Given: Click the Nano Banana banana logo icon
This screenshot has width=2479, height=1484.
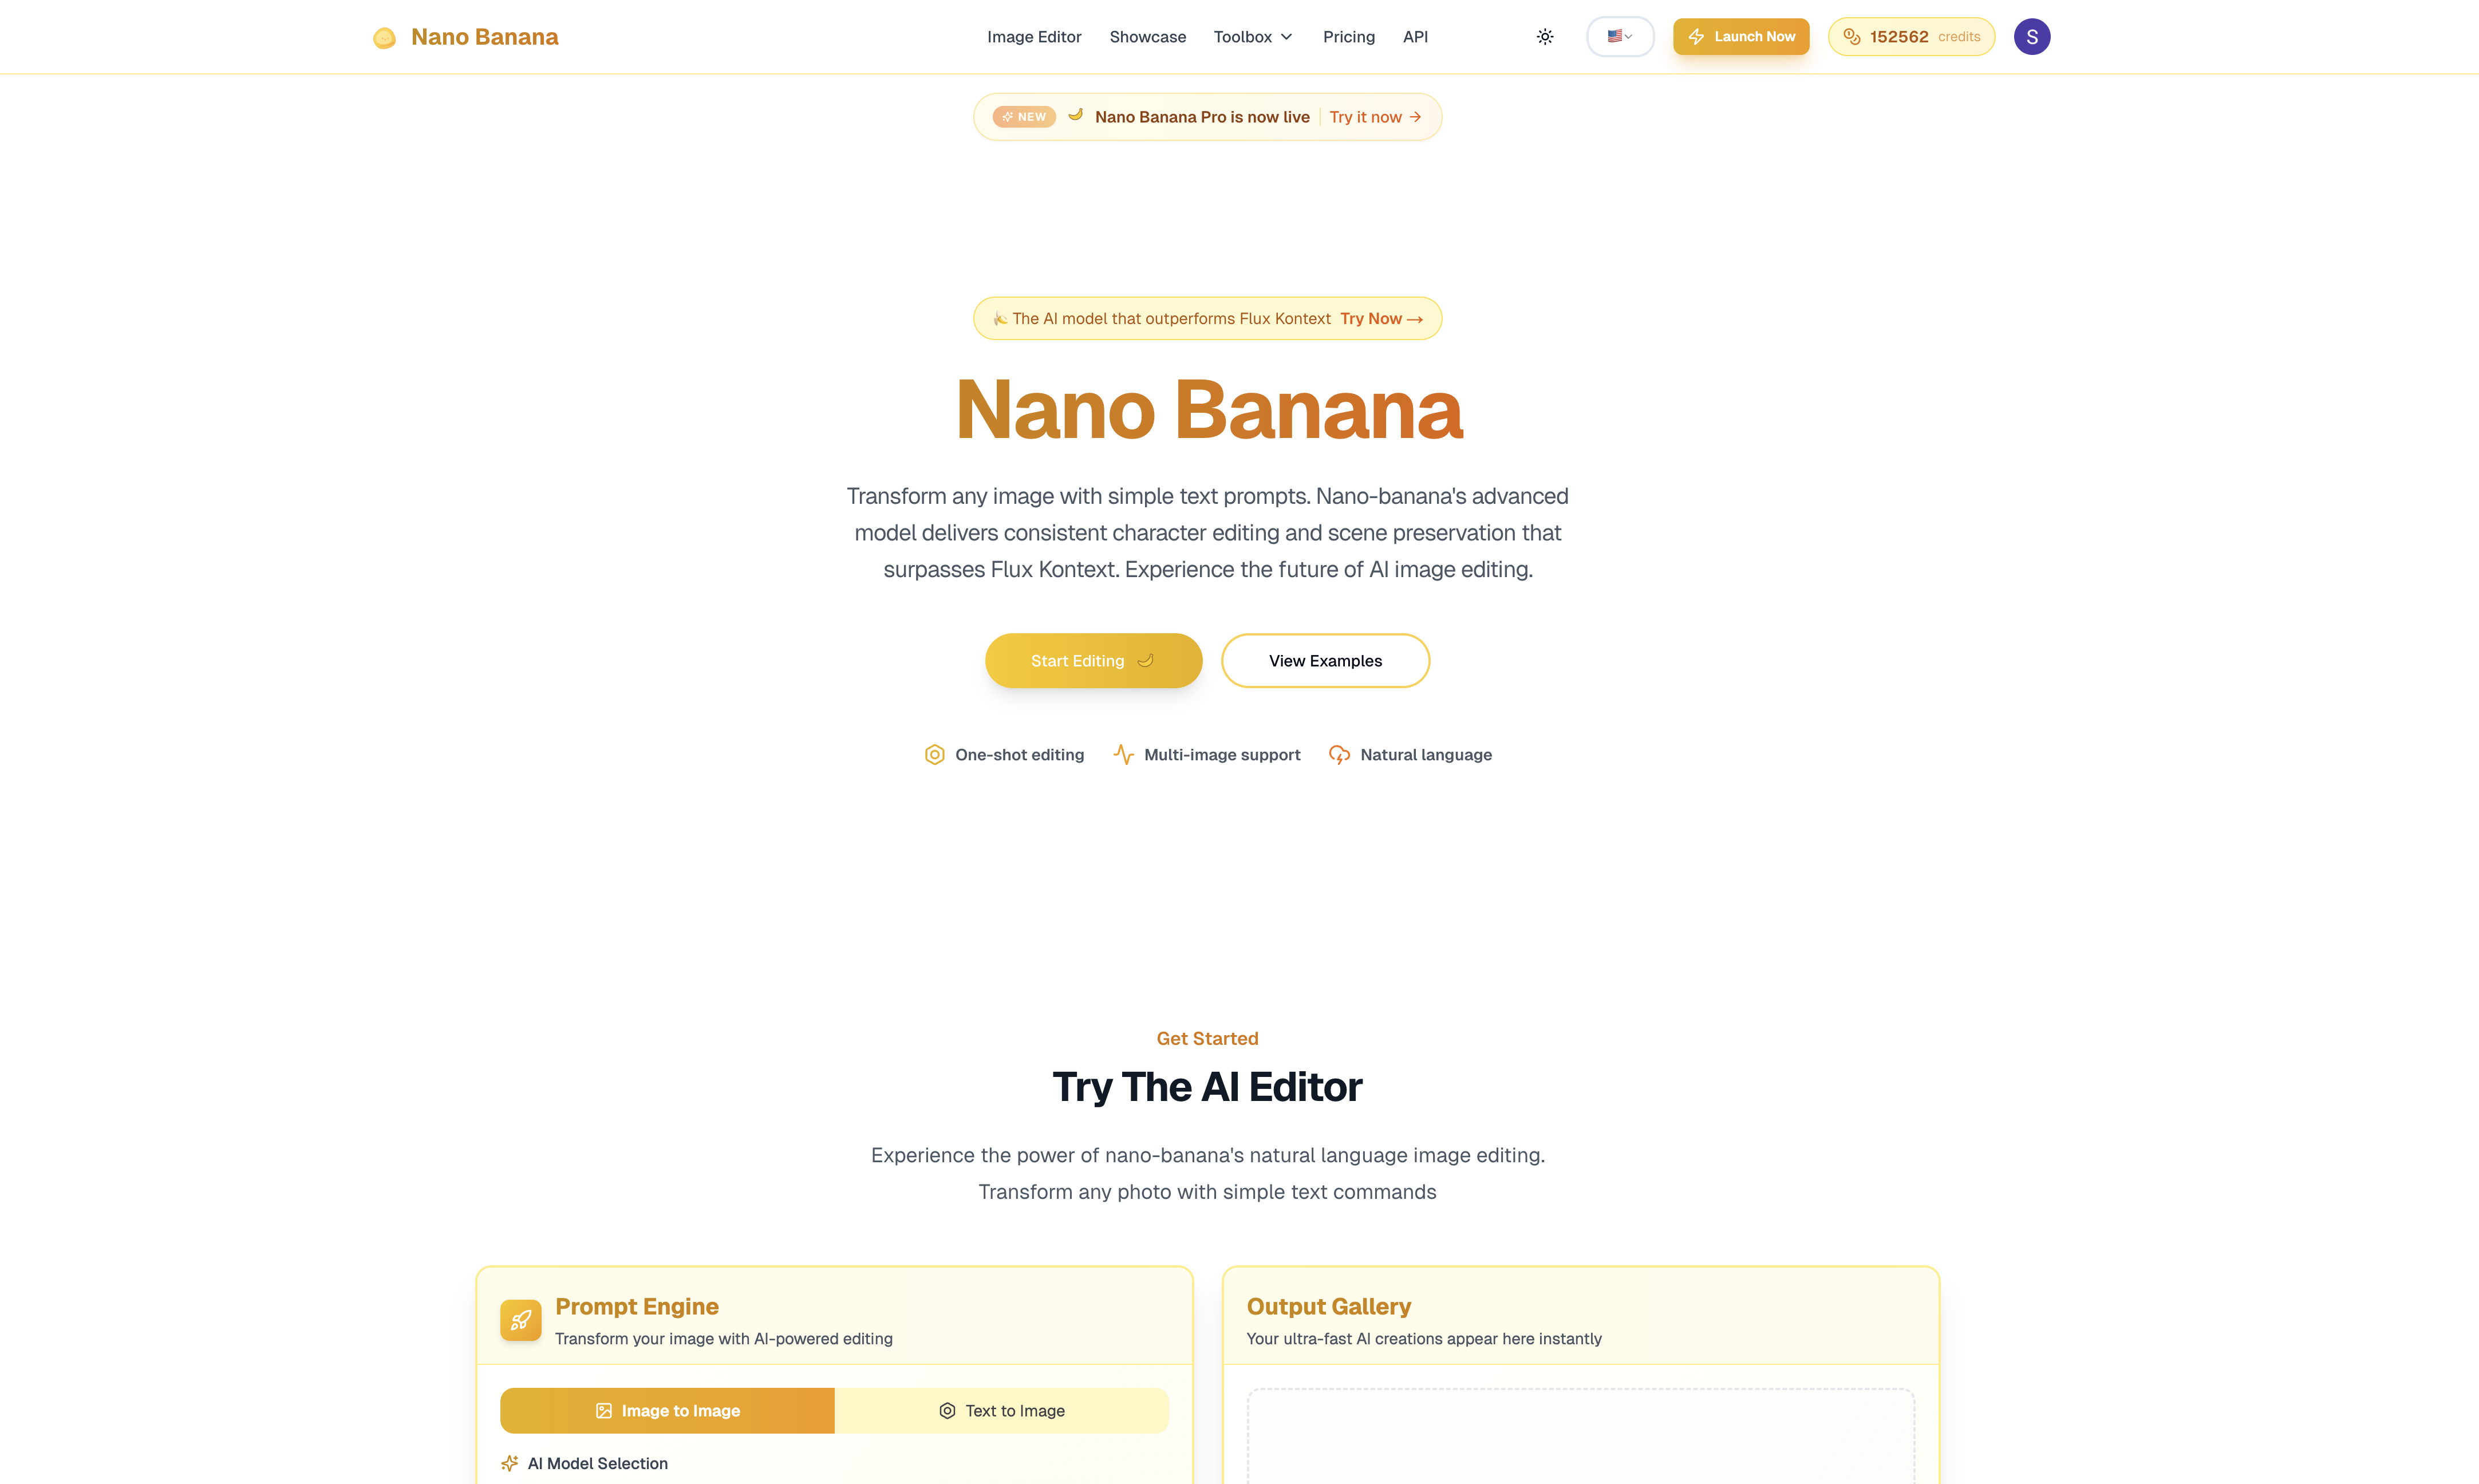Looking at the screenshot, I should pyautogui.click(x=385, y=37).
